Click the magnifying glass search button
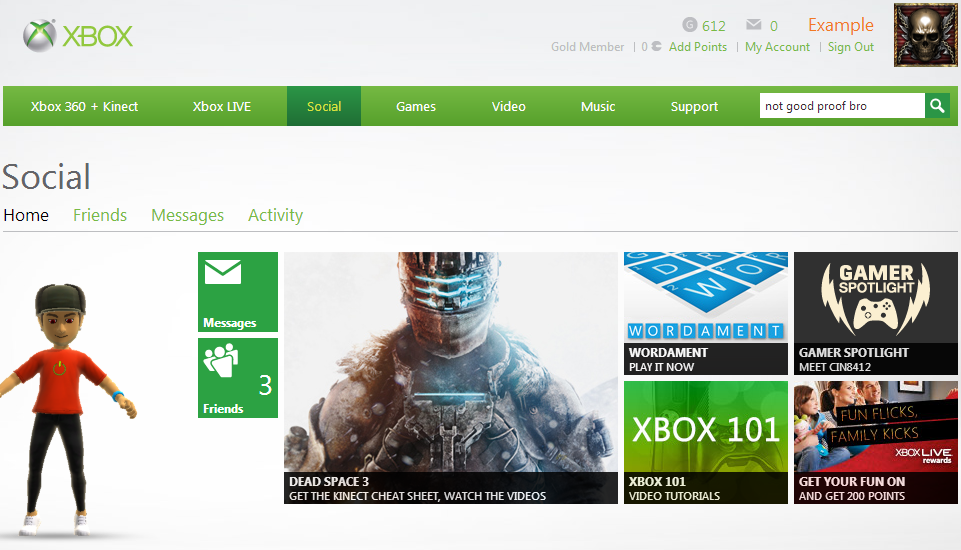 click(x=937, y=105)
